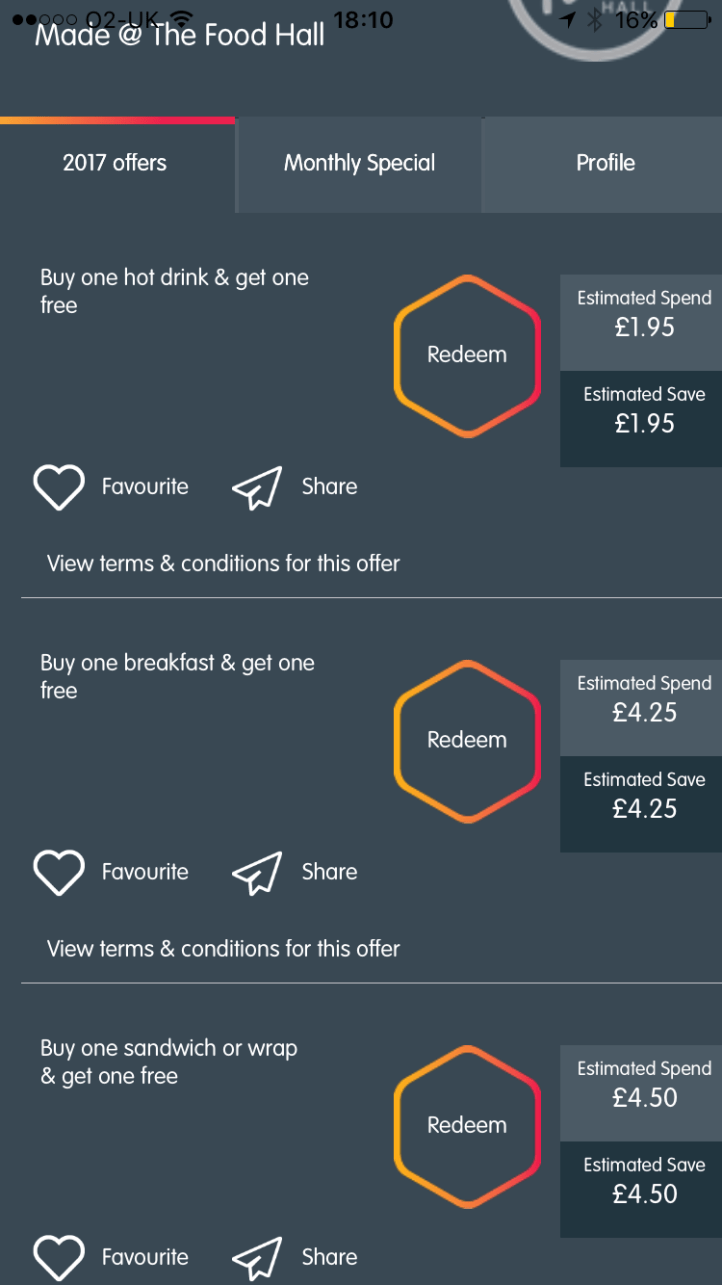Redeem the sandwich or wrap offer
The image size is (722, 1285).
click(467, 1125)
